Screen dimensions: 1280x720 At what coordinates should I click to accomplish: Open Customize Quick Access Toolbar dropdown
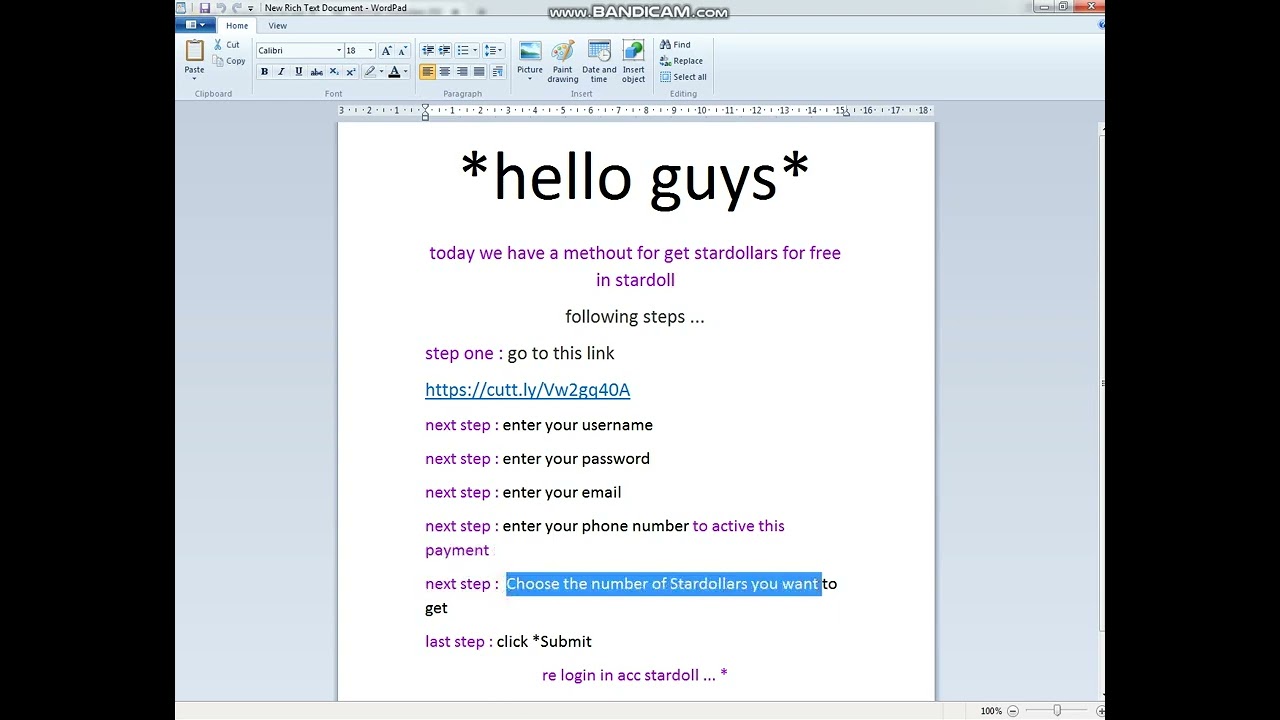pyautogui.click(x=251, y=8)
